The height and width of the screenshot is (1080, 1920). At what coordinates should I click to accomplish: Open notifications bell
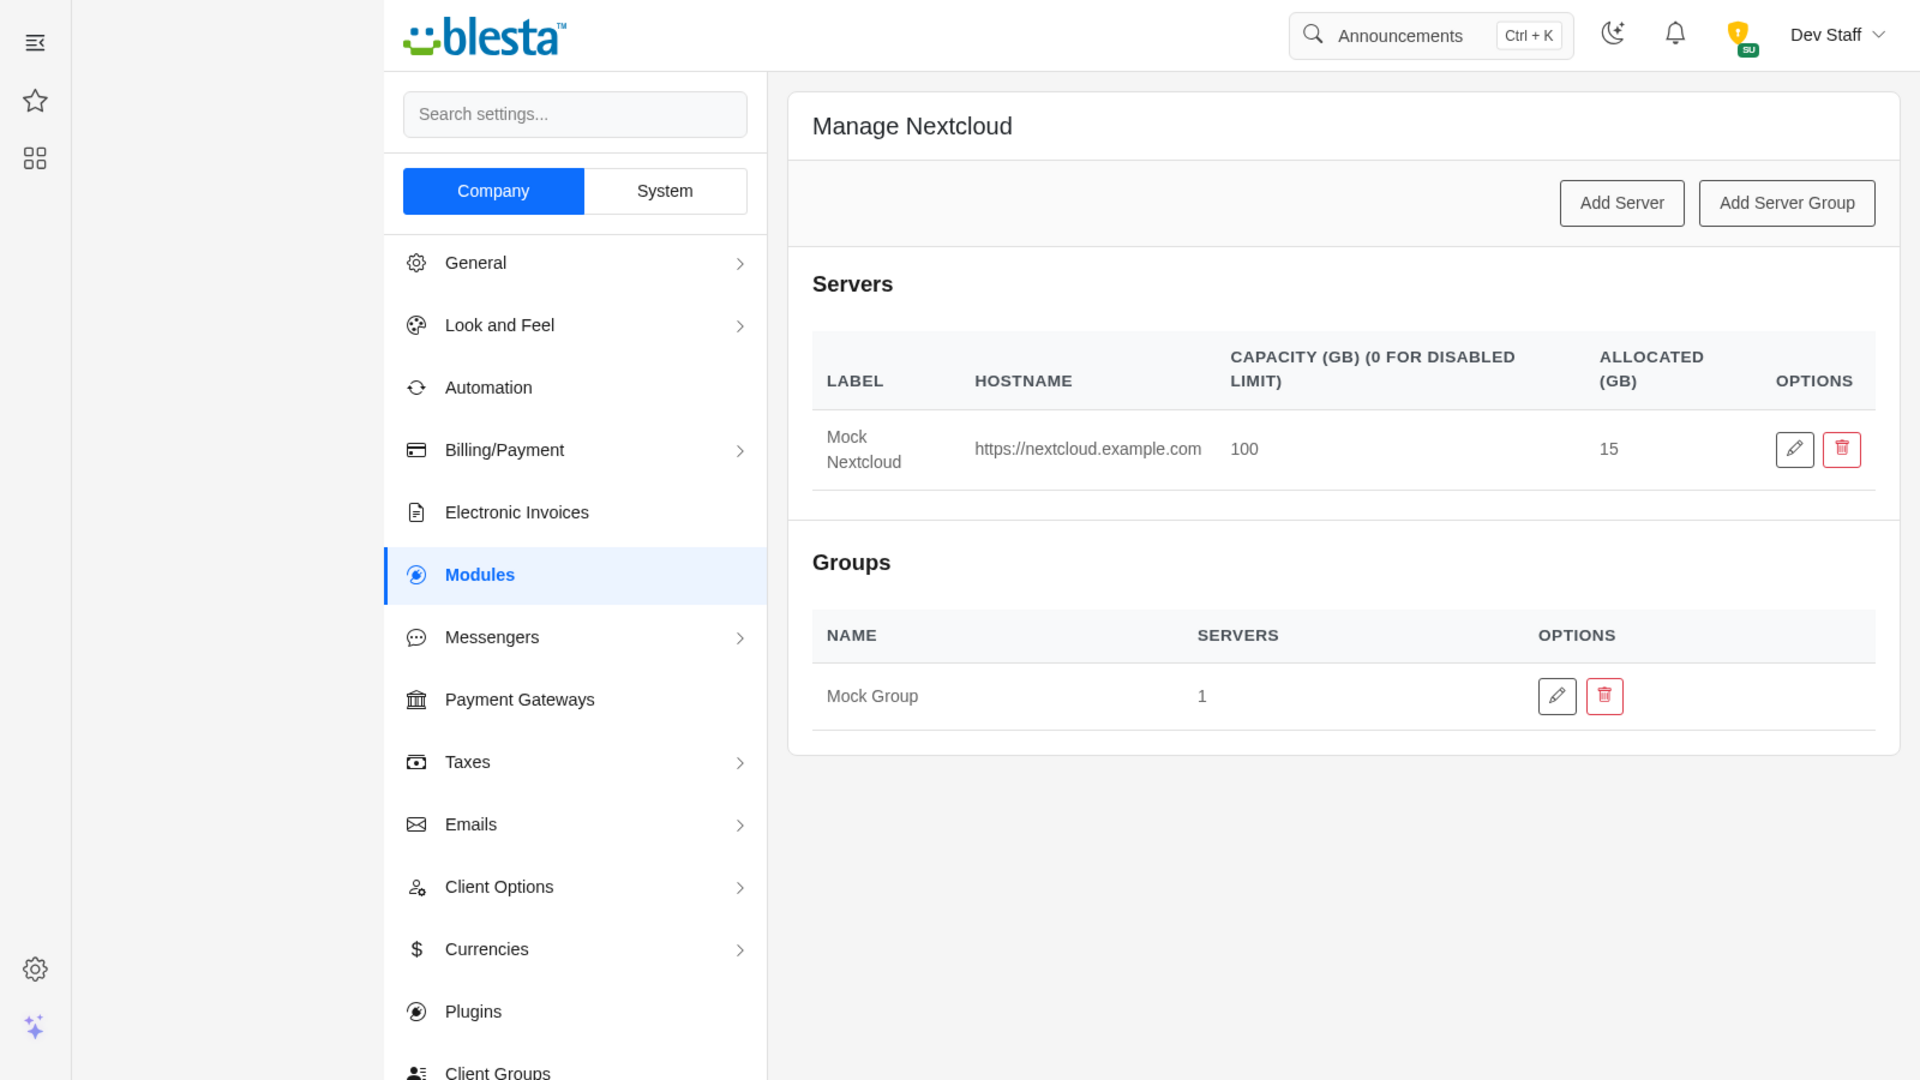pos(1675,34)
